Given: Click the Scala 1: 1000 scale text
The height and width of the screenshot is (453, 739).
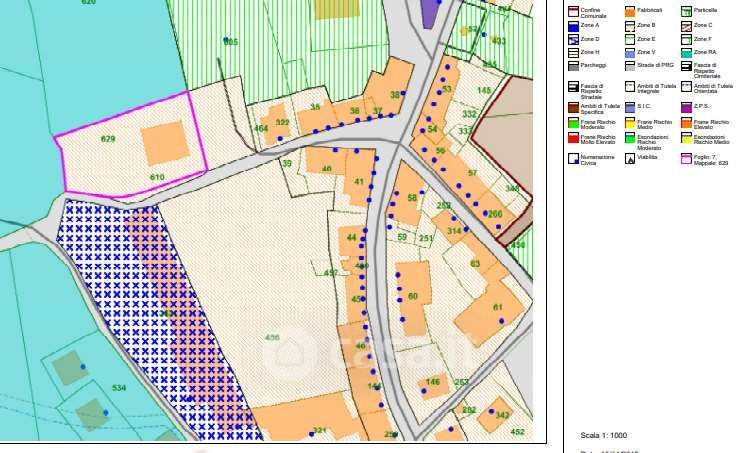Looking at the screenshot, I should (x=604, y=435).
